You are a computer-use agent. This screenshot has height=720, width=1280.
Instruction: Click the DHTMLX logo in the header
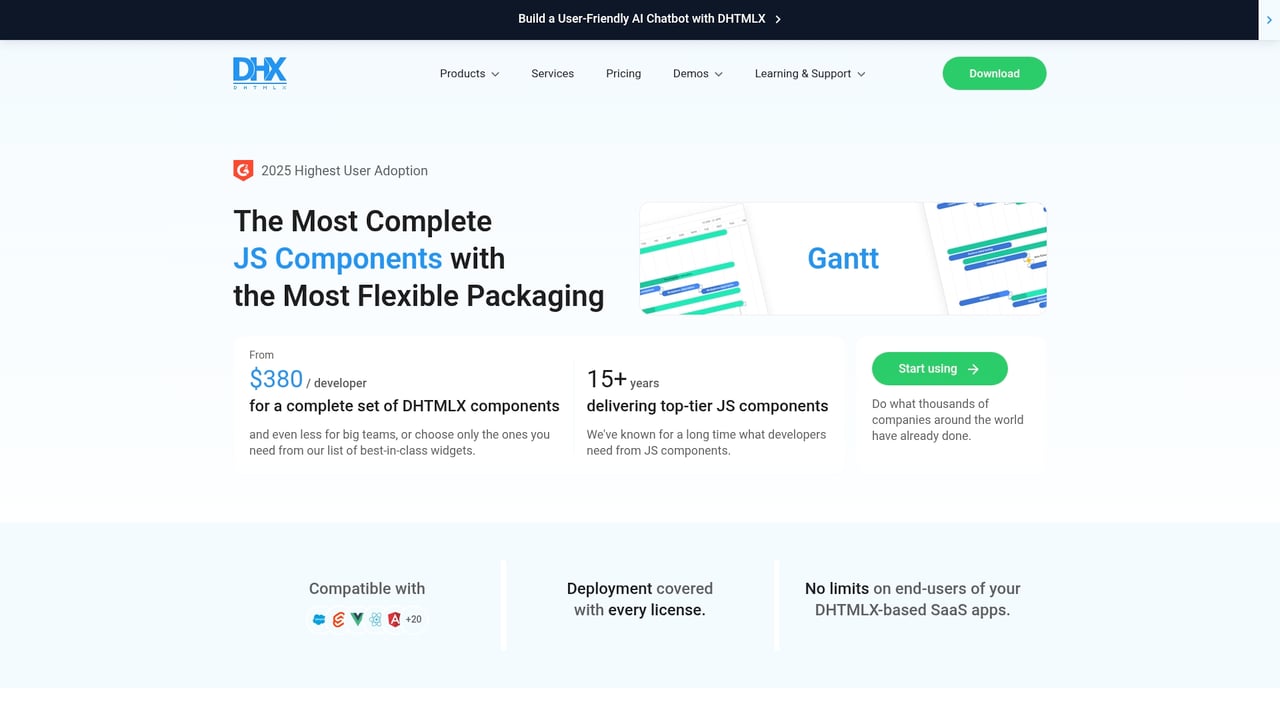tap(259, 72)
